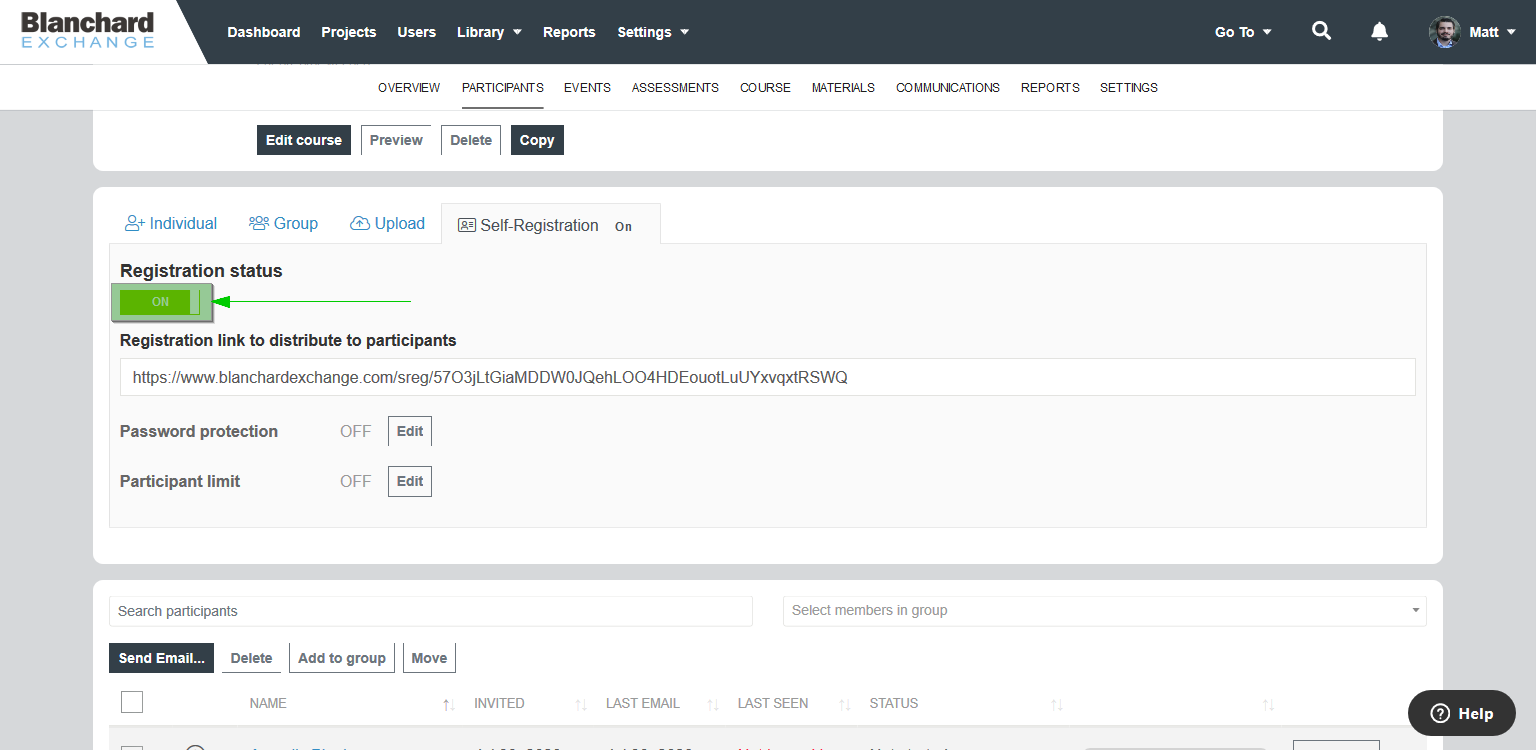
Task: Open the notifications bell icon
Action: pyautogui.click(x=1379, y=31)
